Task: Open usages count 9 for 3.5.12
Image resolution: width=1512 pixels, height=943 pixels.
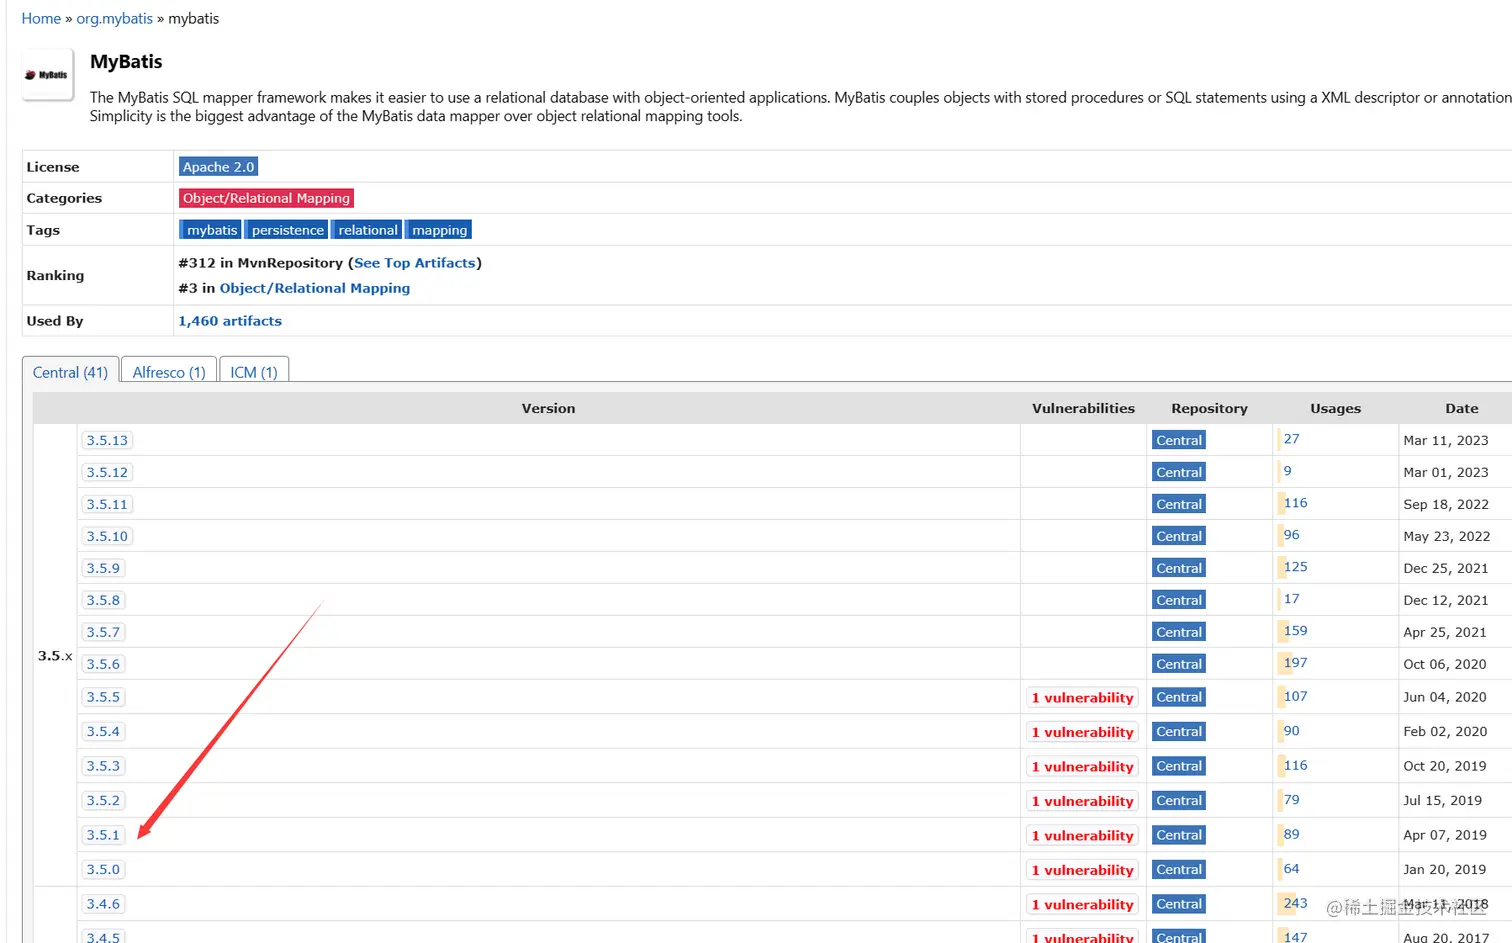Action: point(1287,471)
